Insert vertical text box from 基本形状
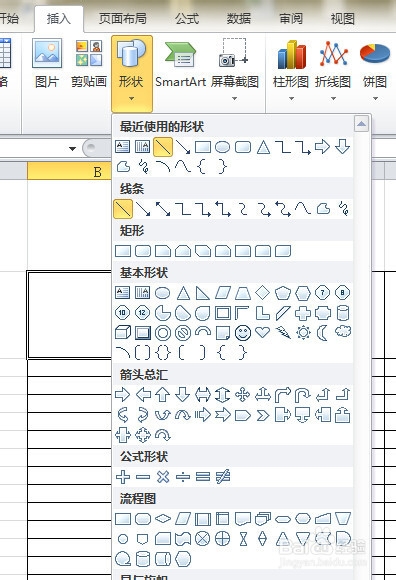 pyautogui.click(x=143, y=293)
